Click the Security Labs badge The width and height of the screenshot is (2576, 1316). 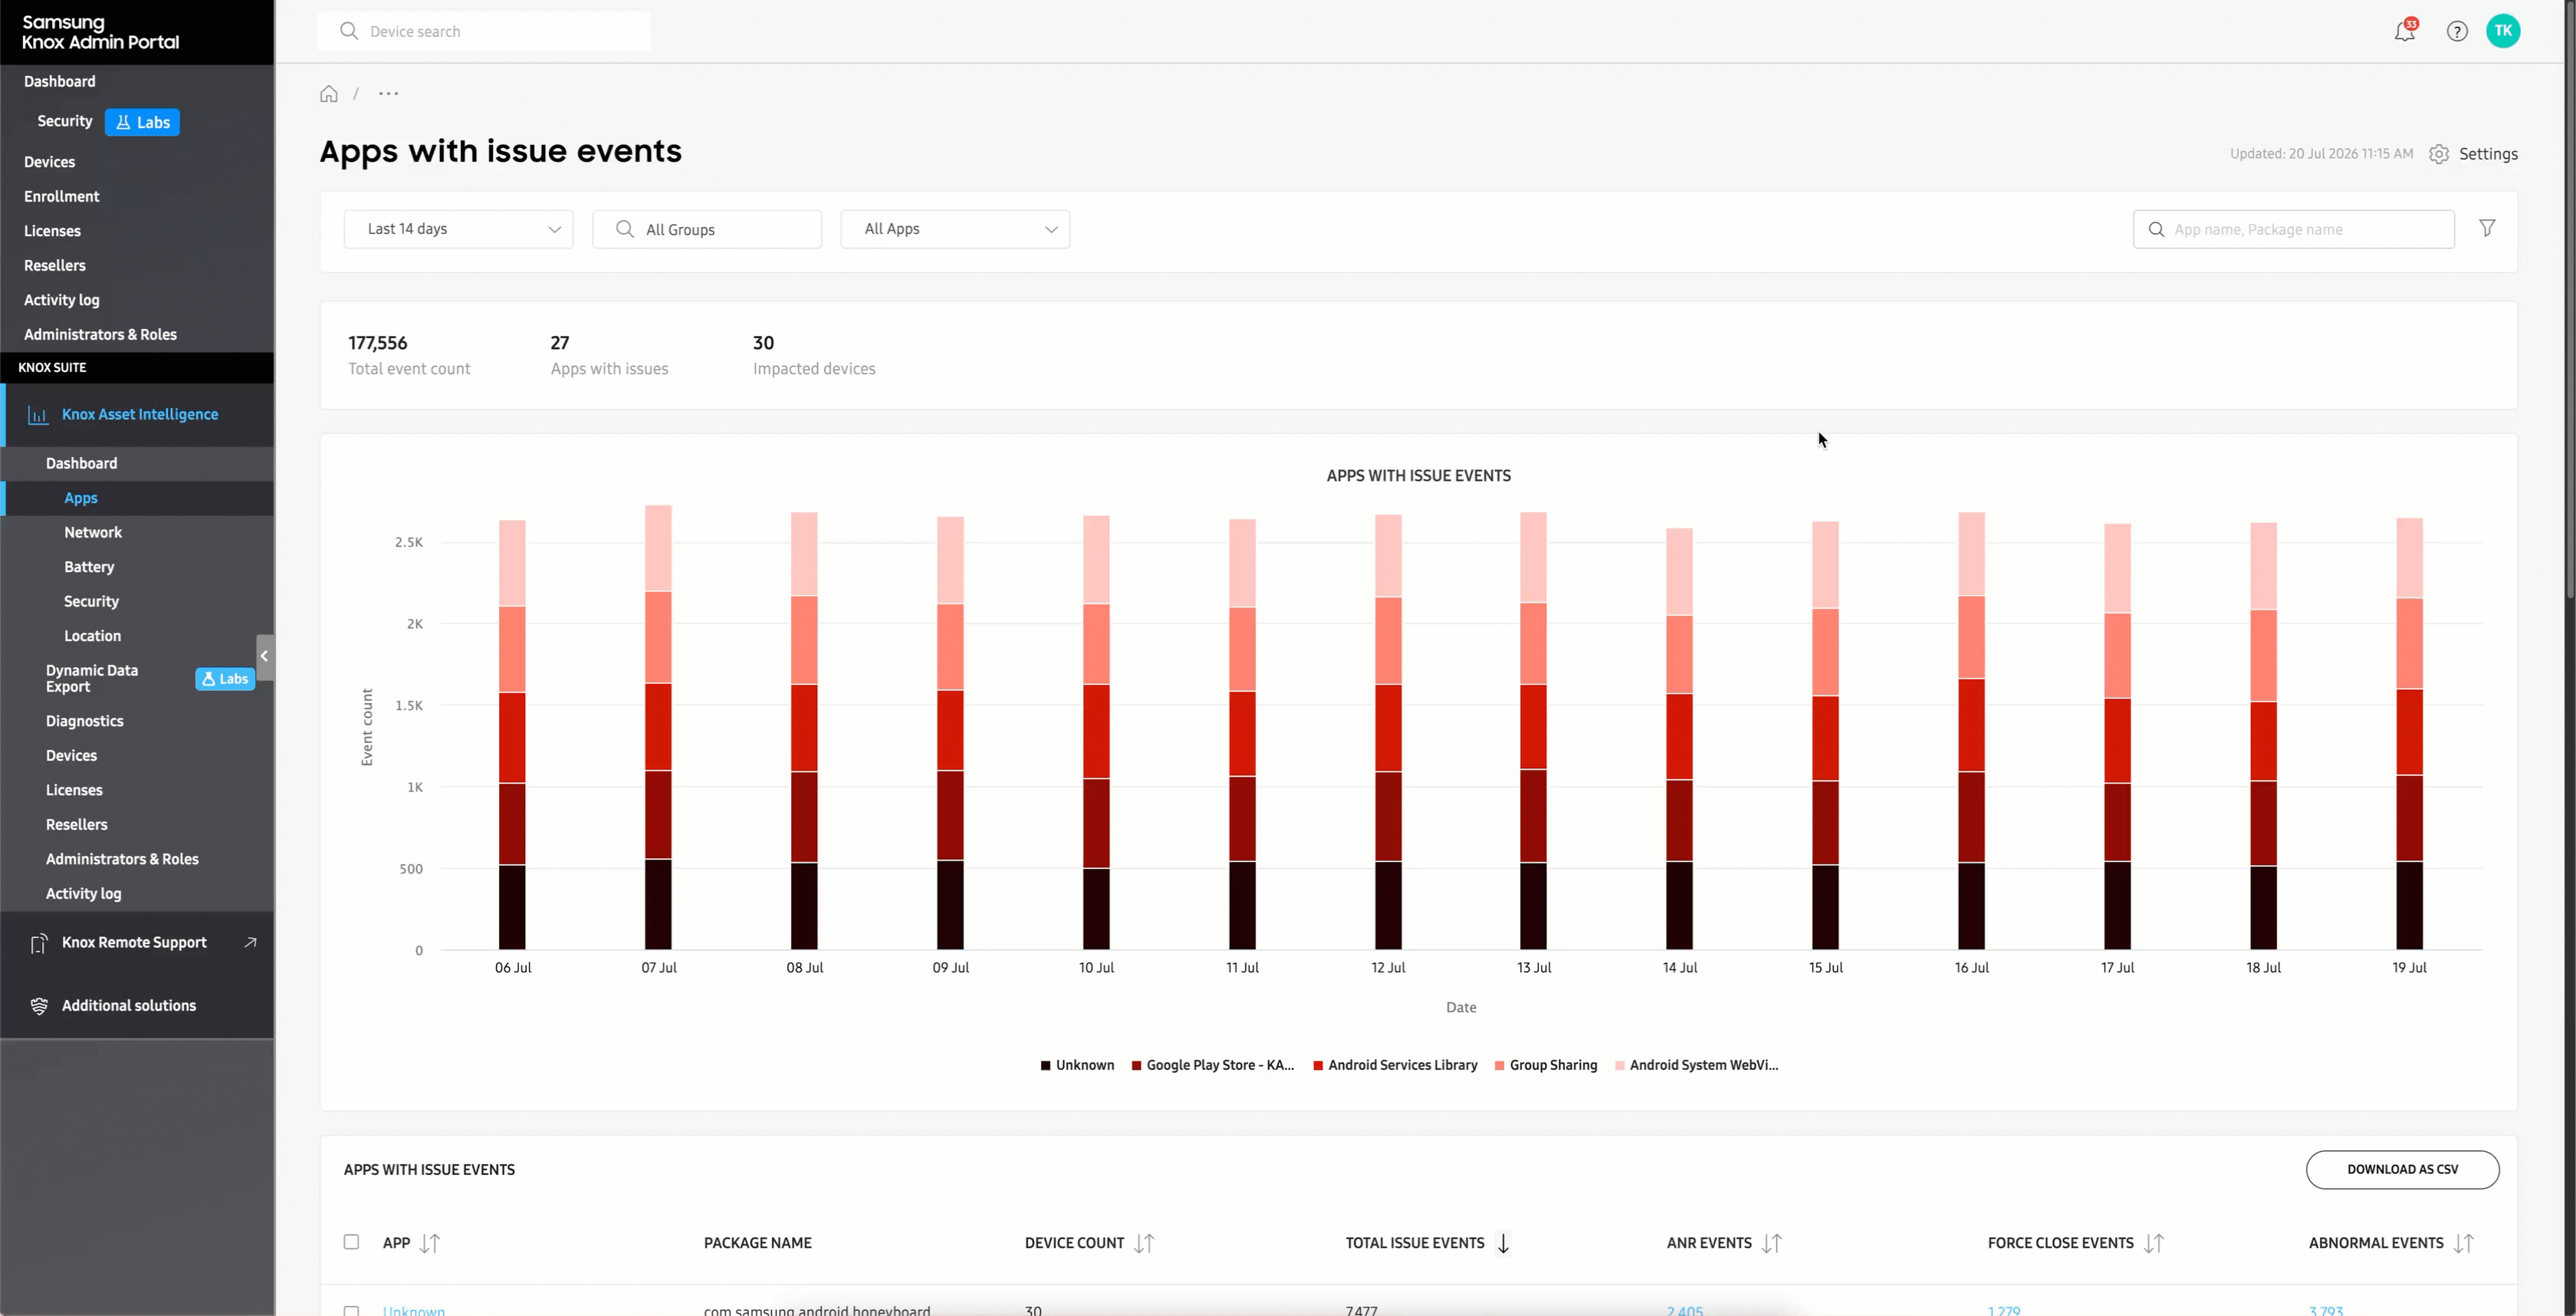(x=142, y=122)
